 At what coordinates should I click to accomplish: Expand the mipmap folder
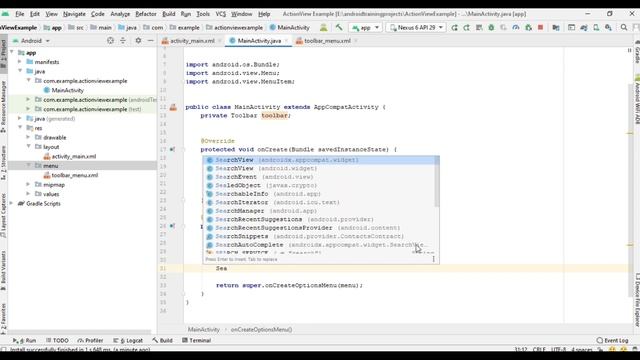coord(28,184)
